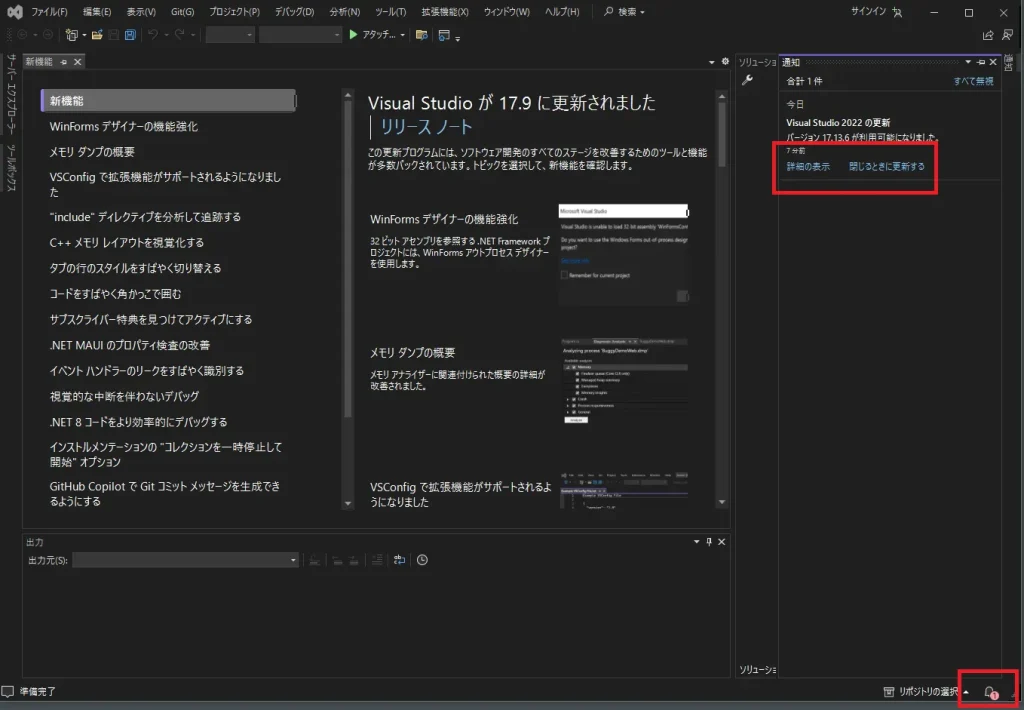The image size is (1024, 710).
Task: Select 視覚的な中断を伴わないデバッグ topic
Action: point(124,396)
